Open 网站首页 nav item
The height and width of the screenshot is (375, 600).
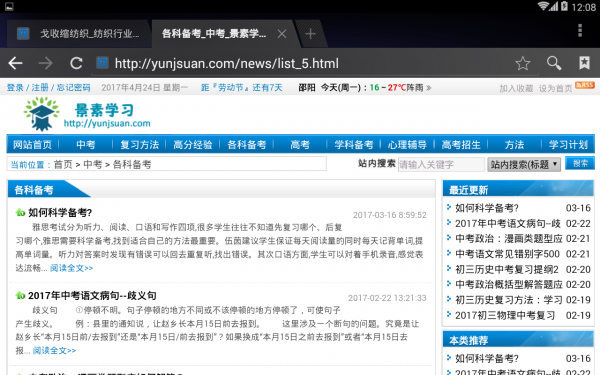point(33,145)
